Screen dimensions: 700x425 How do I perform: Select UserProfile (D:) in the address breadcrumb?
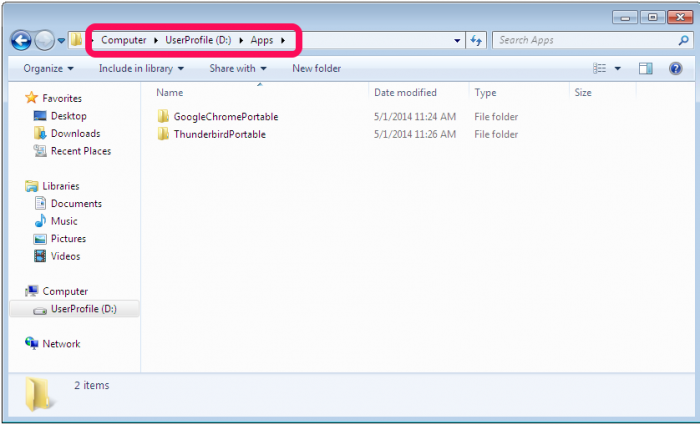(x=198, y=40)
